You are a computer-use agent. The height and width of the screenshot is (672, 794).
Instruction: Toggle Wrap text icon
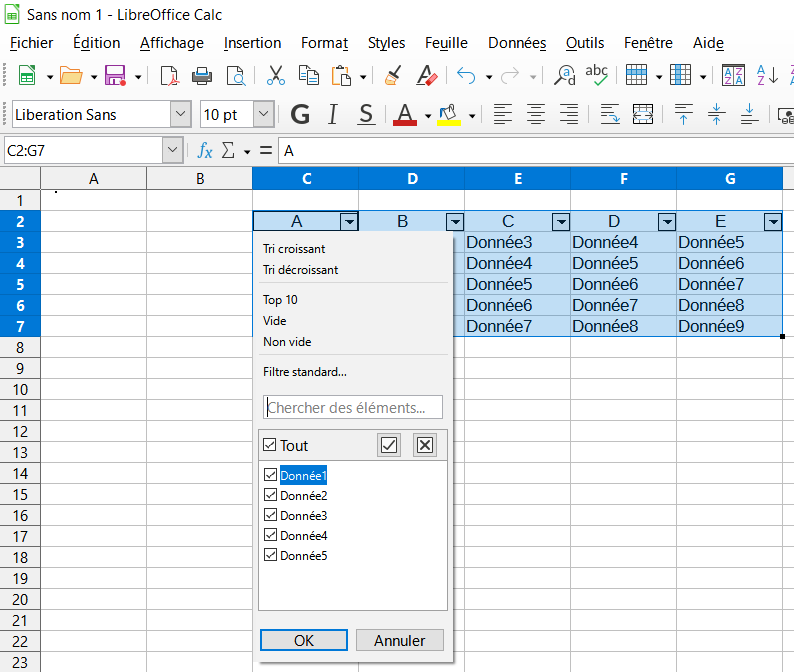pyautogui.click(x=610, y=114)
